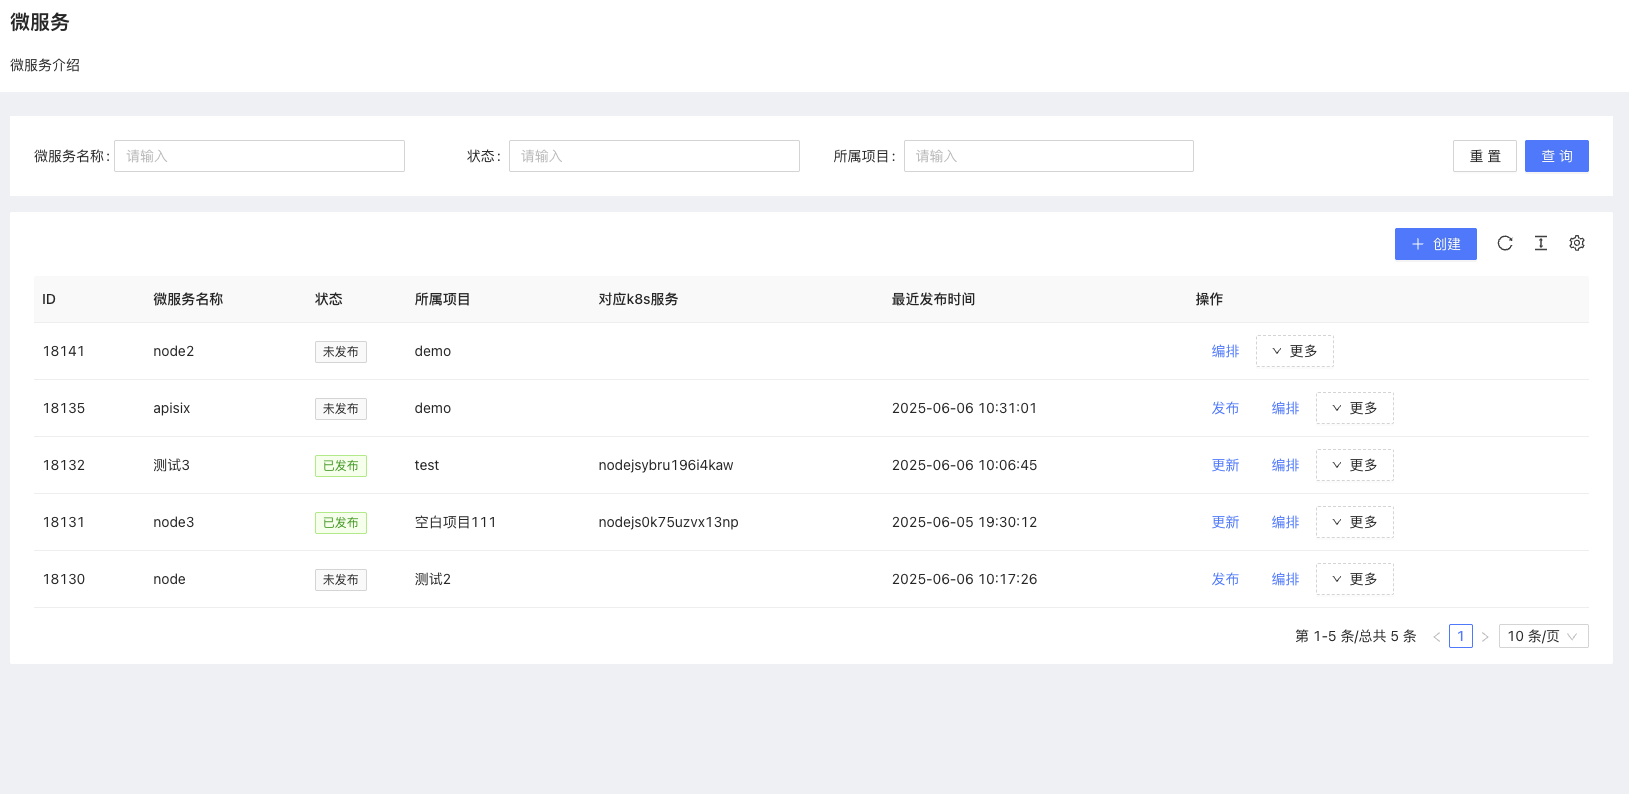
Task: Click 编排 link for apisix row
Action: tap(1285, 408)
